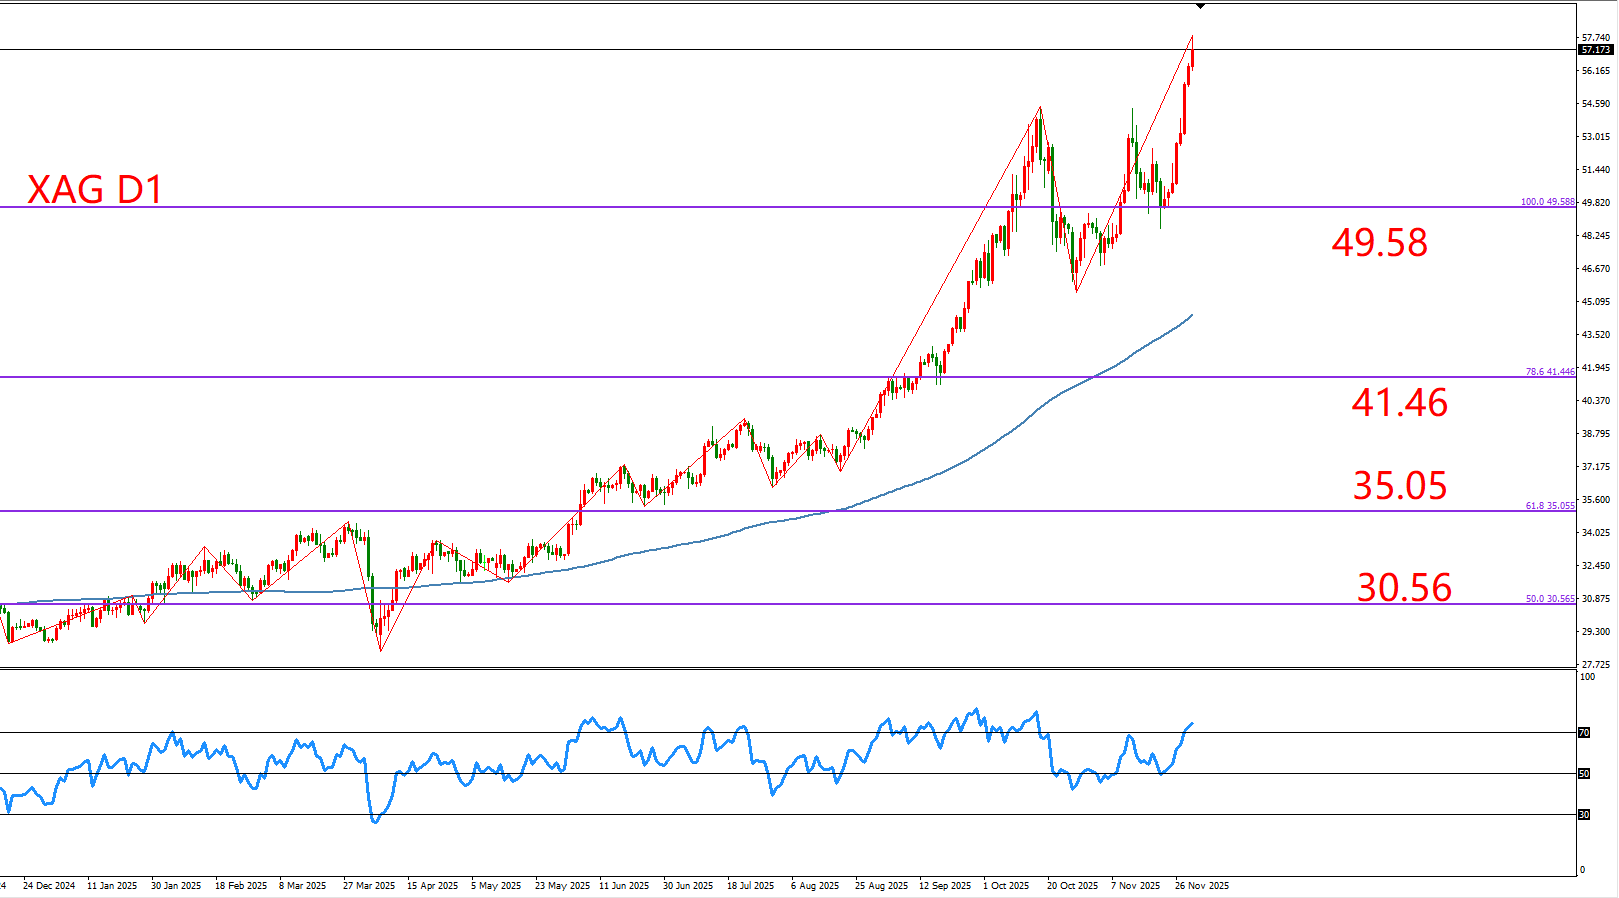Click Fibonacci level label 50.0 30.565
The height and width of the screenshot is (898, 1619).
click(1549, 599)
